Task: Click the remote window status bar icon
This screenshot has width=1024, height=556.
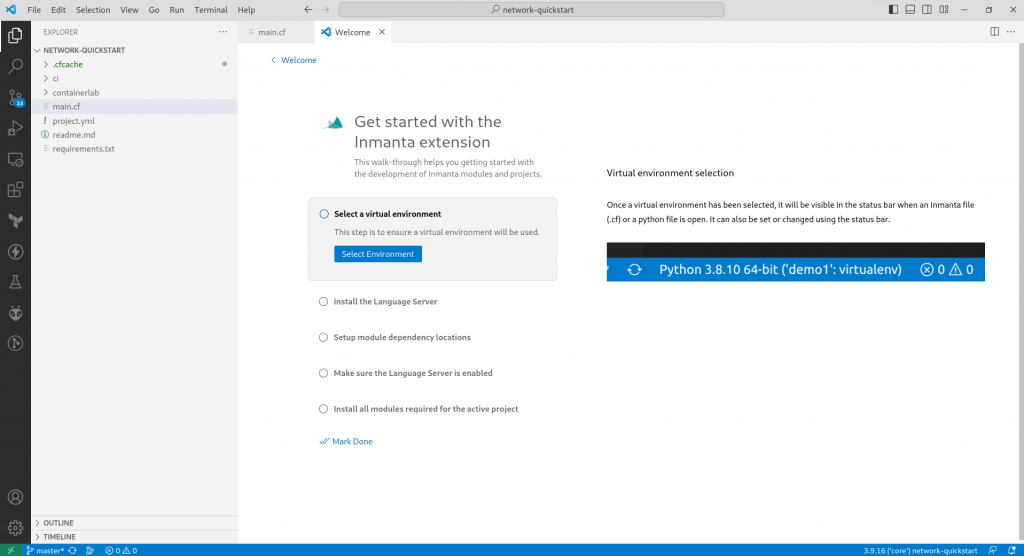Action: [10, 550]
